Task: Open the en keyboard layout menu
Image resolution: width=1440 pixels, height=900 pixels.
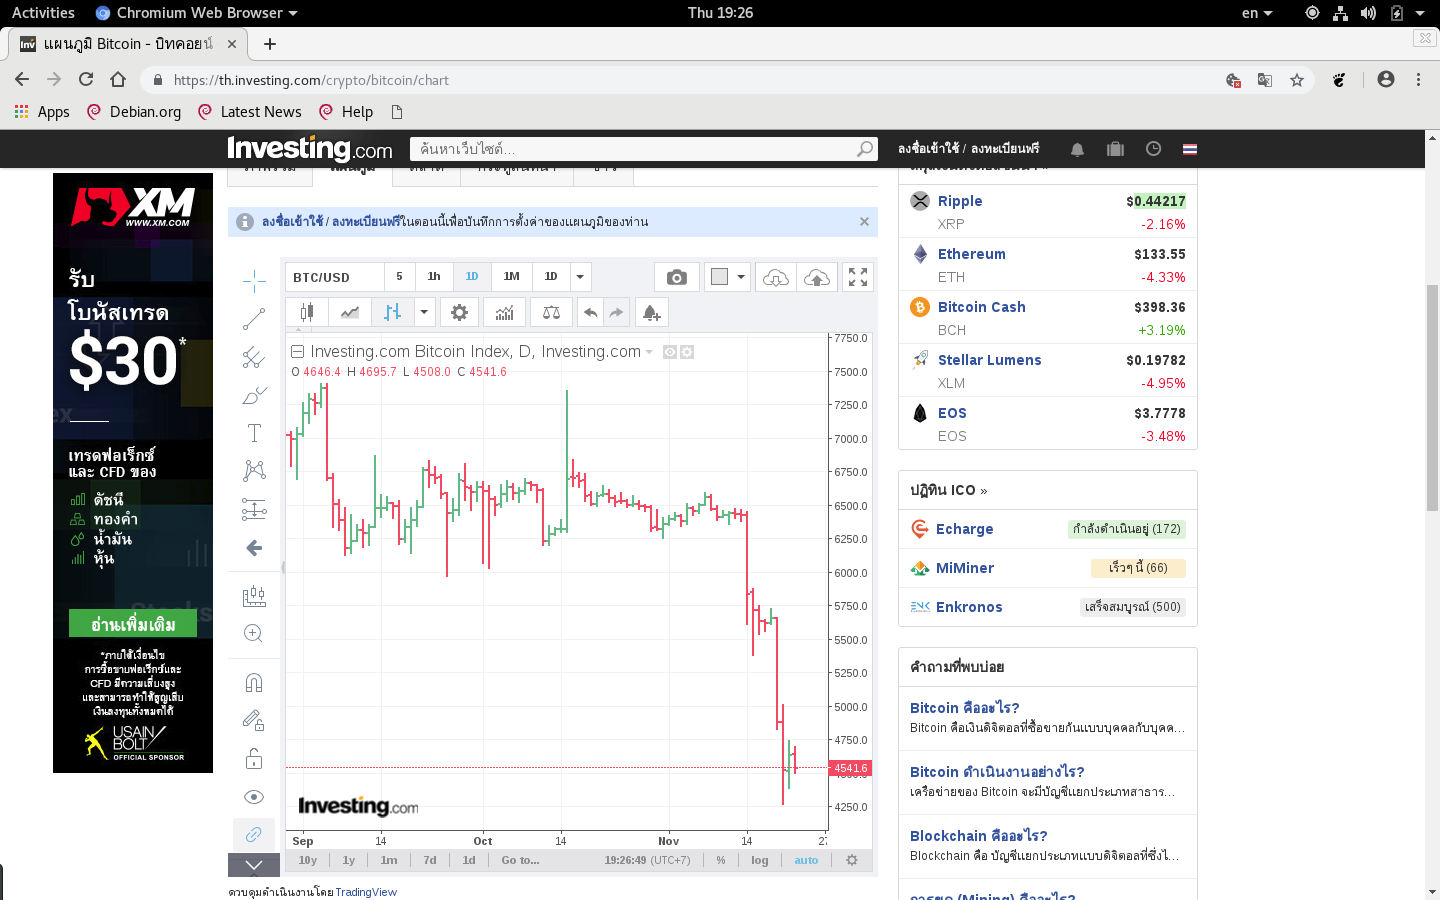Action: point(1257,13)
